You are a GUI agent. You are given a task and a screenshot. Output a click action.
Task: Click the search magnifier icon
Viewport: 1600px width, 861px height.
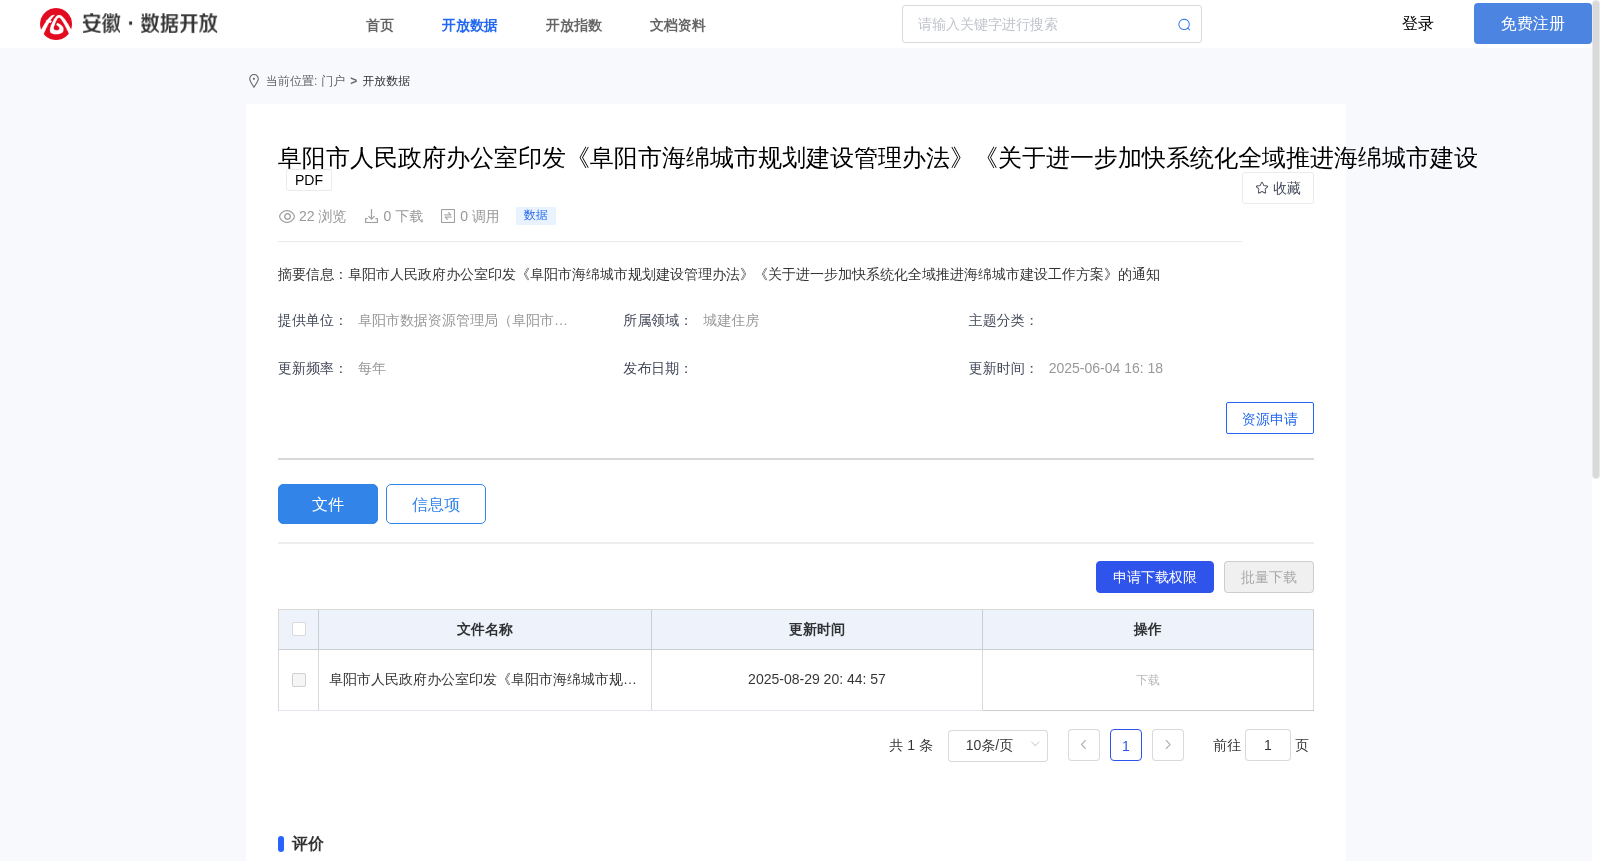(x=1184, y=25)
